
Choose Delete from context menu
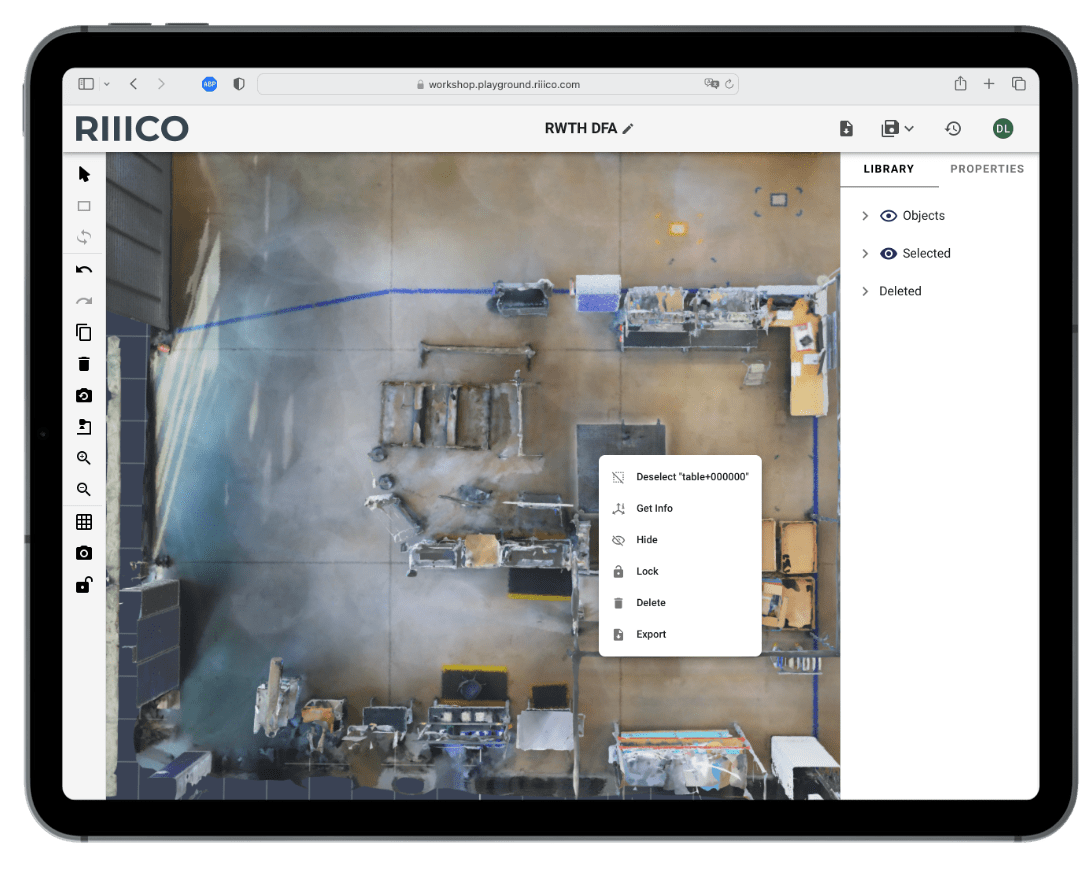coord(680,603)
